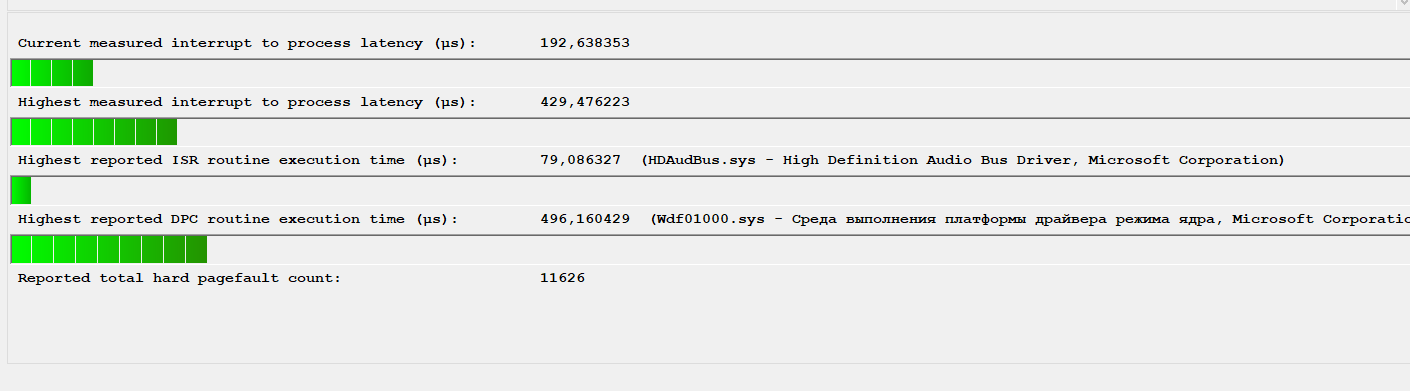Click the HDAudBus.sys driver description text

tap(962, 160)
